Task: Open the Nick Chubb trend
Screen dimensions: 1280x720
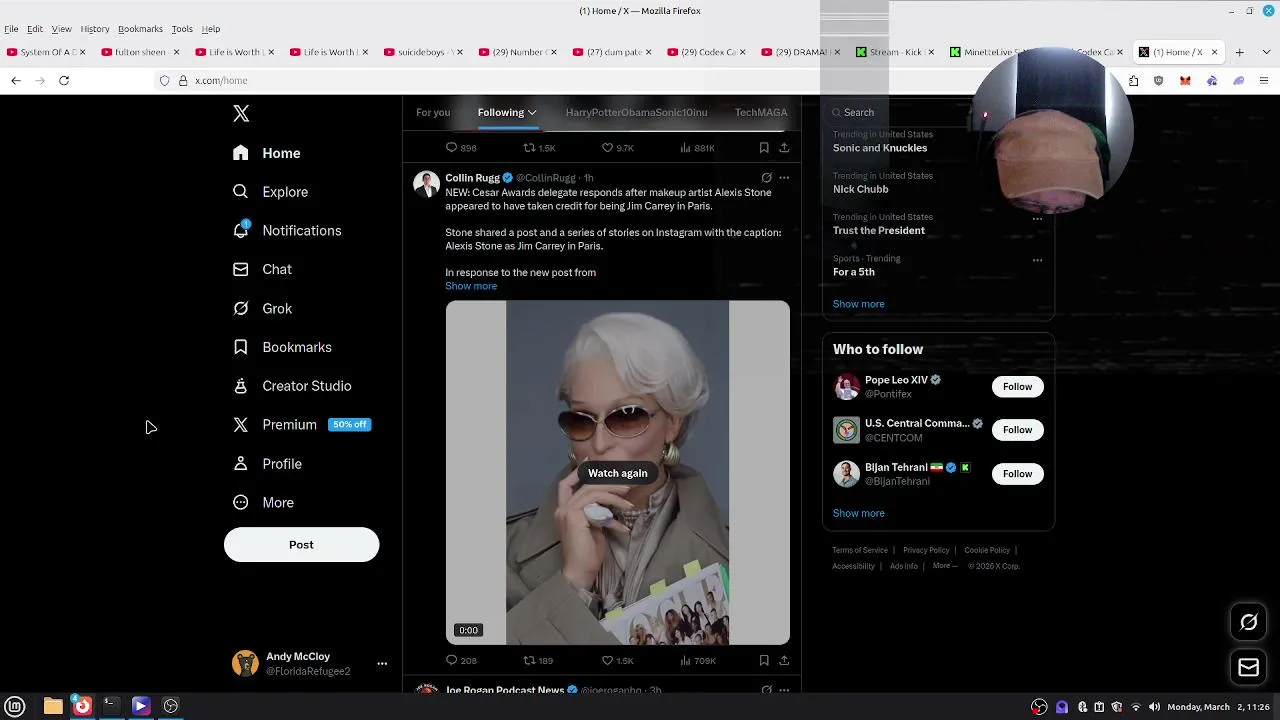Action: point(861,189)
